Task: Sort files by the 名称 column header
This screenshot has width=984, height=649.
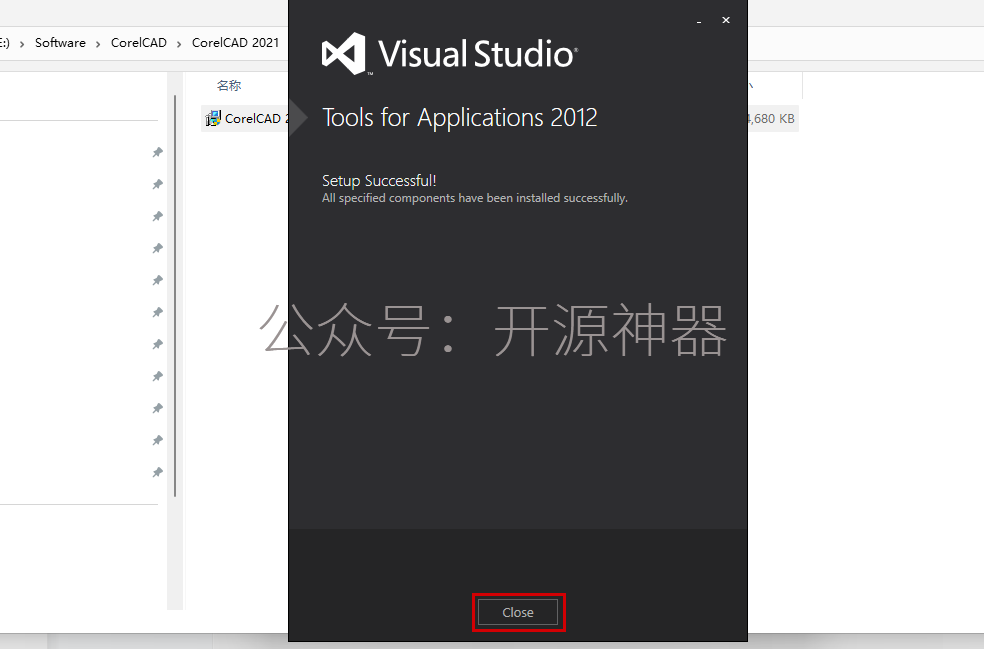Action: pos(229,85)
